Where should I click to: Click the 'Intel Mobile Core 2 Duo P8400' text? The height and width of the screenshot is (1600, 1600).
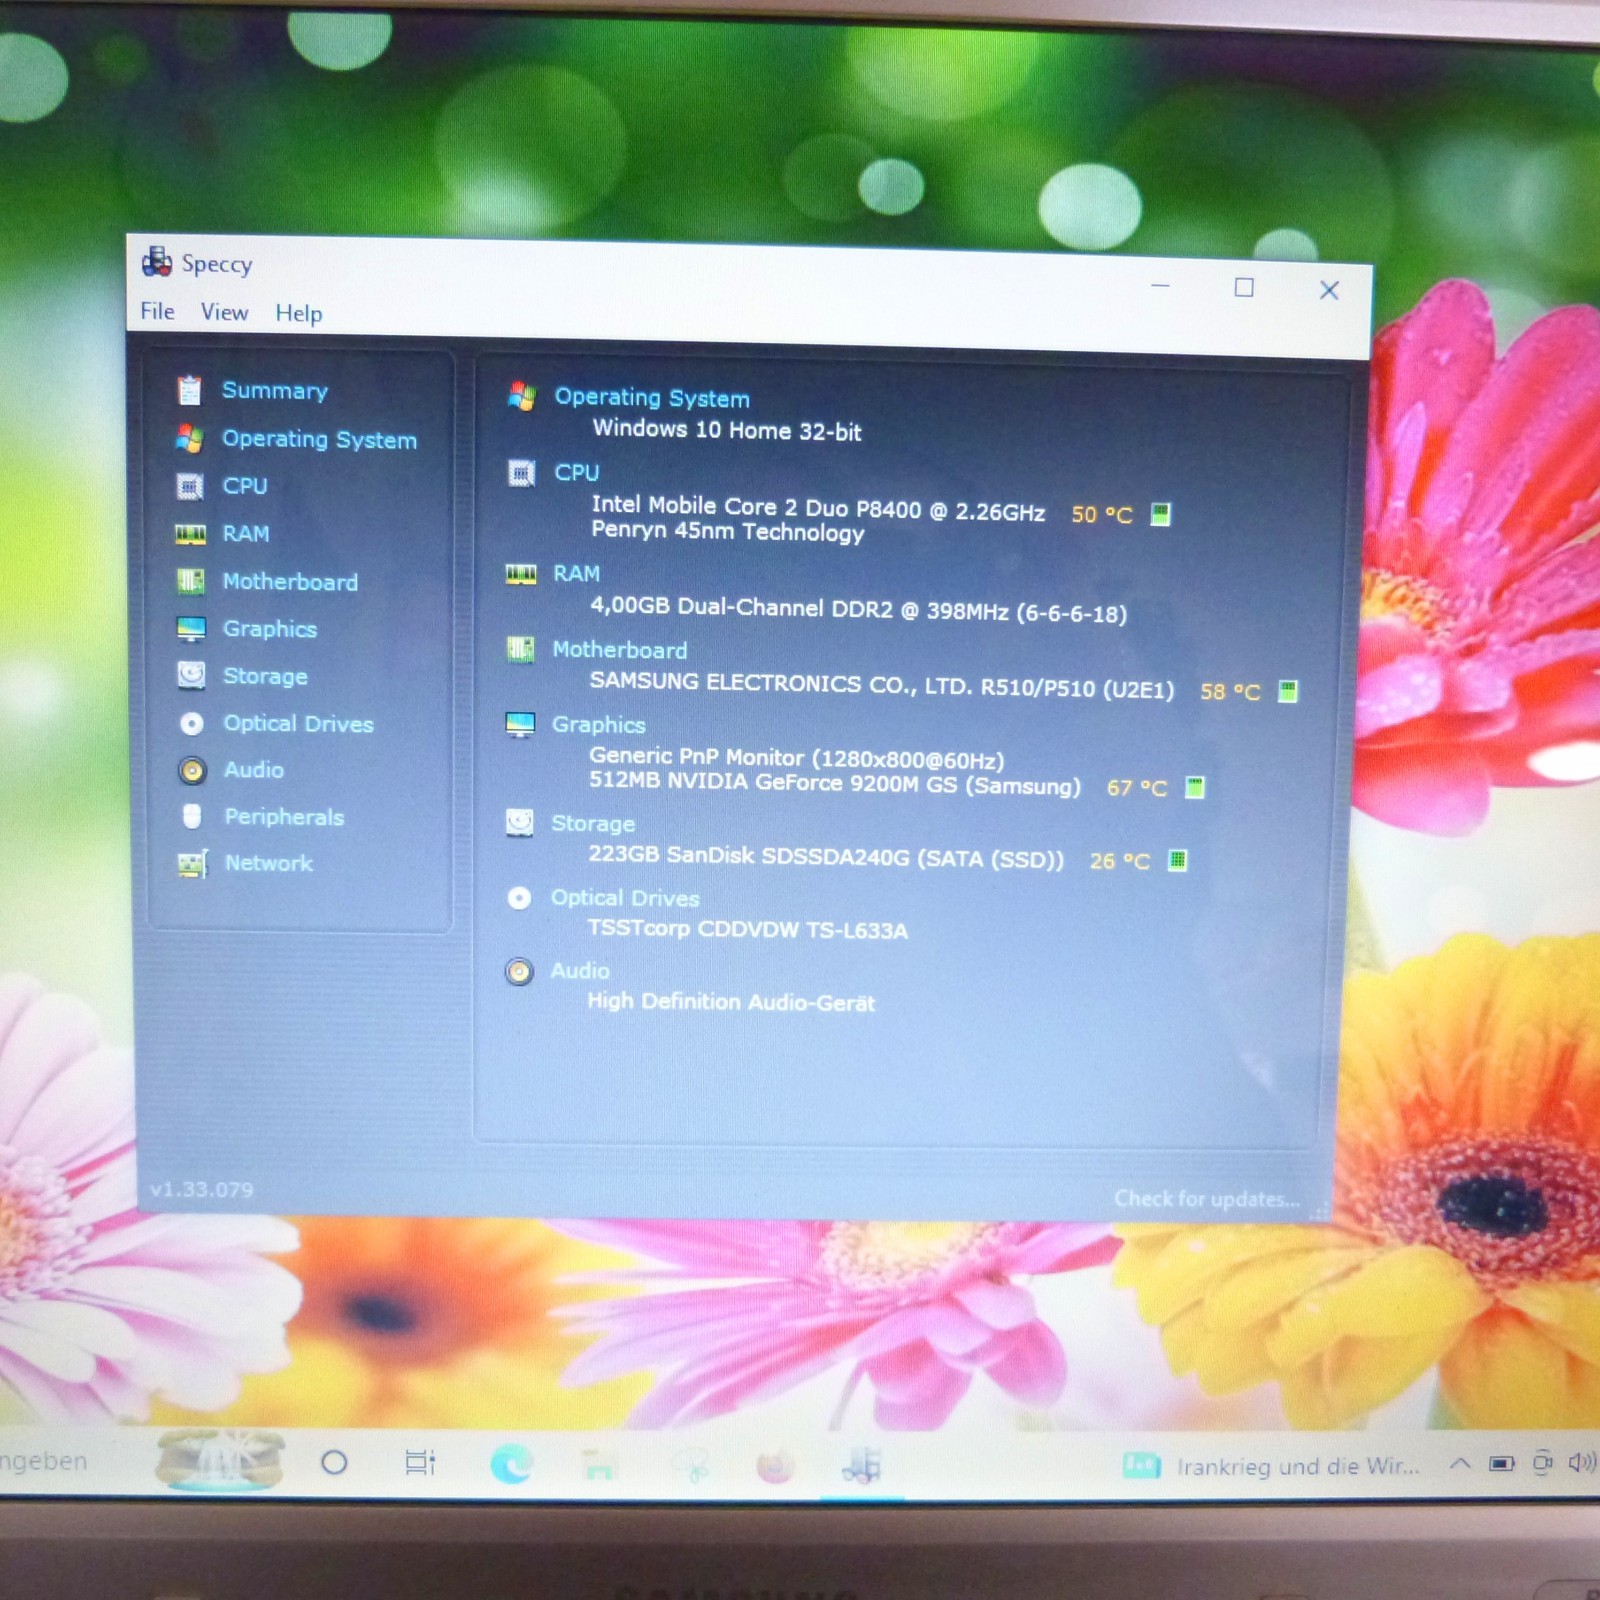756,508
